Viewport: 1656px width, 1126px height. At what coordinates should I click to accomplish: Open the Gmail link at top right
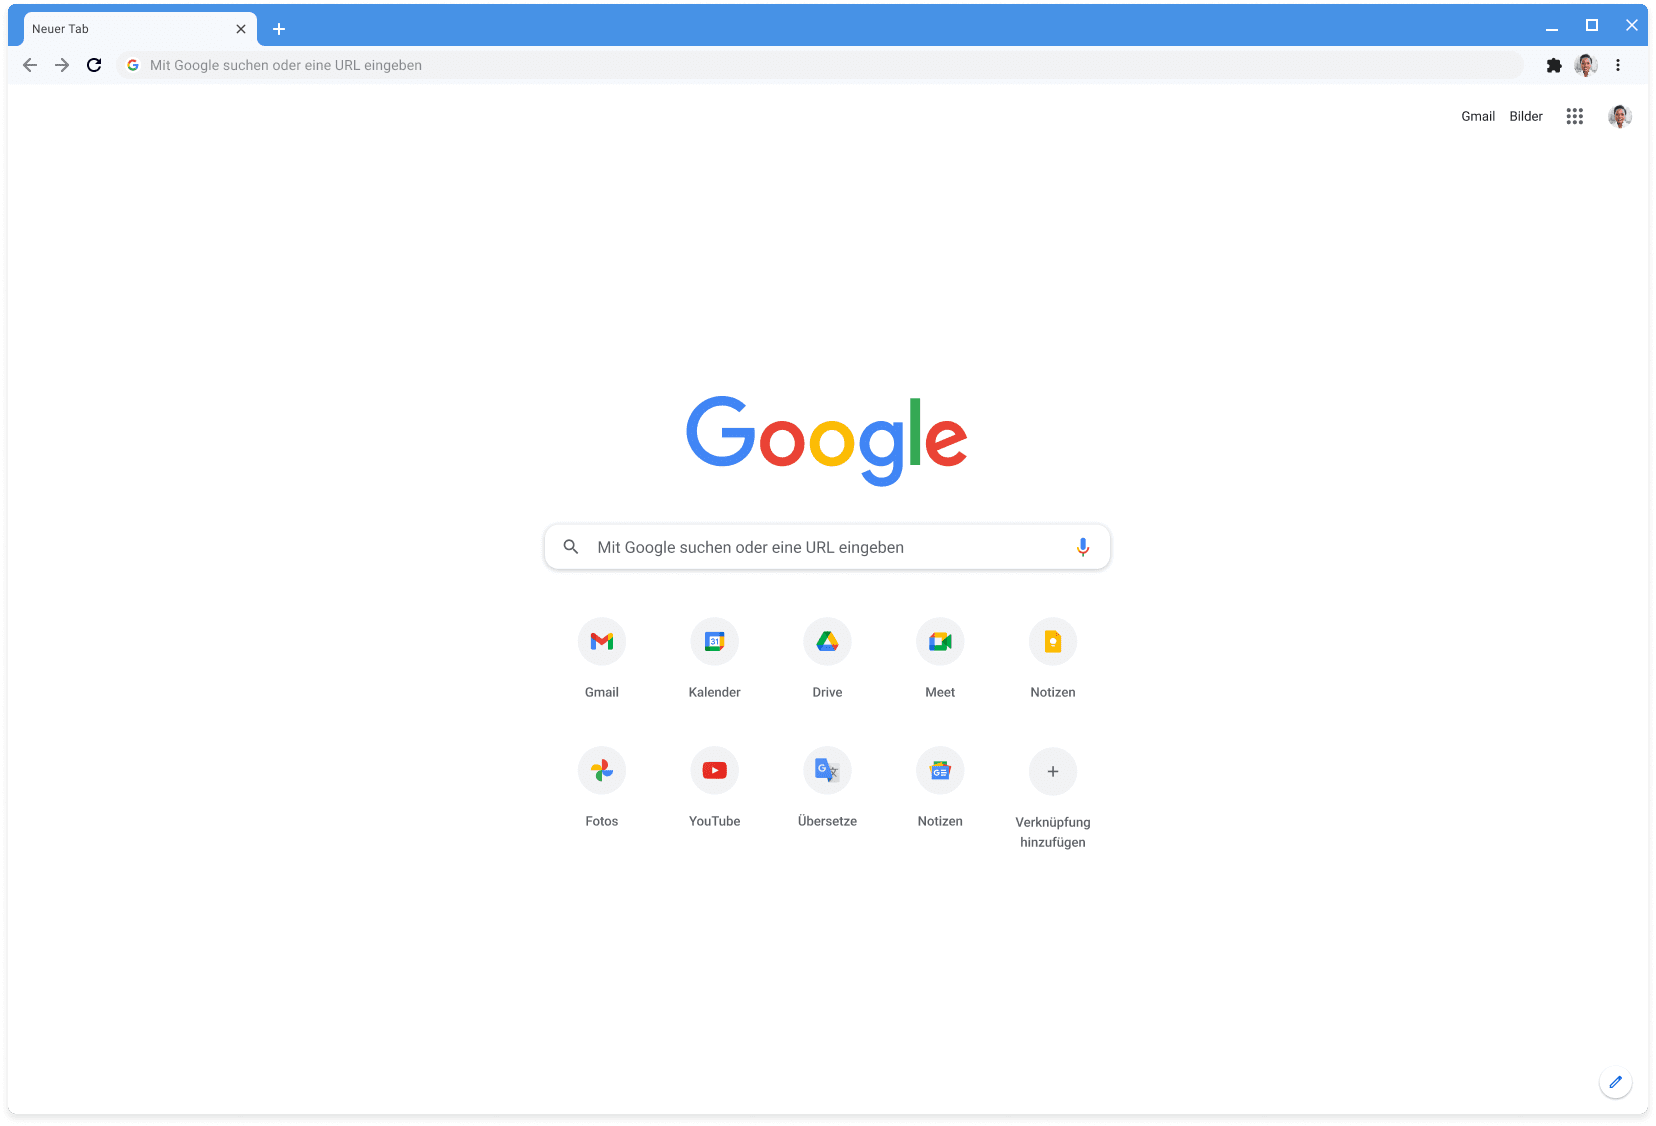tap(1478, 116)
